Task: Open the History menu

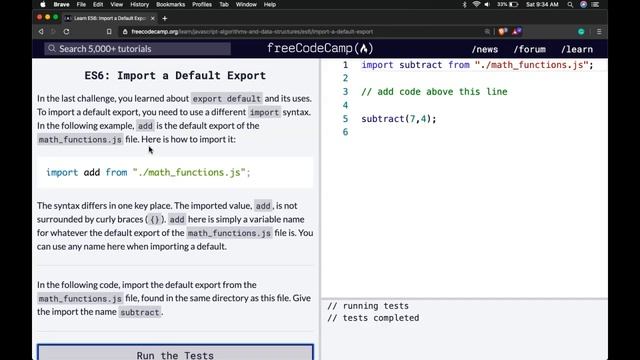Action: tap(140, 4)
